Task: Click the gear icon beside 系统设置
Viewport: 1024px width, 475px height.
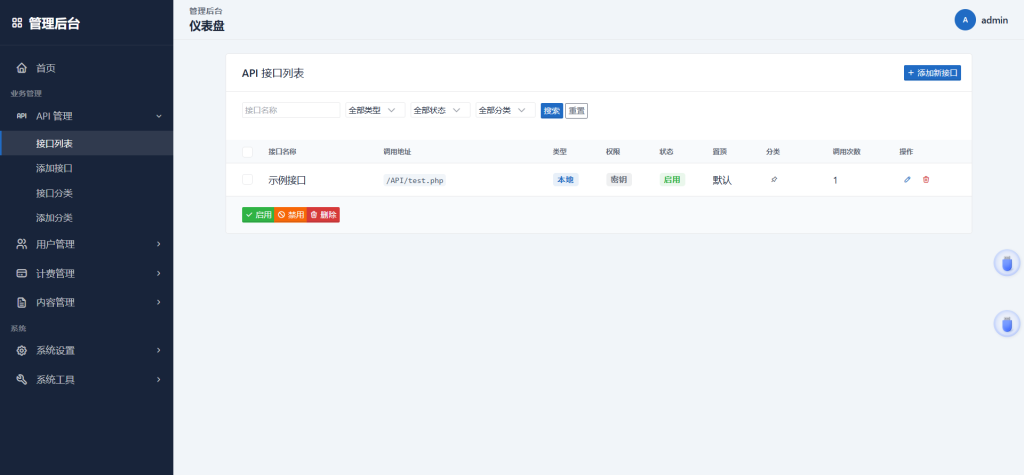Action: pos(22,350)
